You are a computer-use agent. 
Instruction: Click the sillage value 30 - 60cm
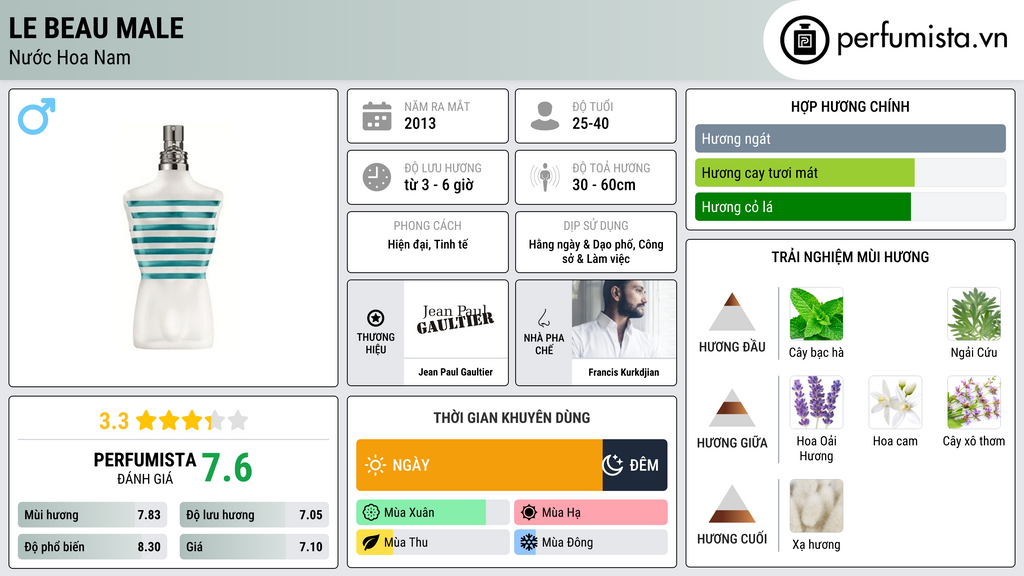tap(603, 185)
